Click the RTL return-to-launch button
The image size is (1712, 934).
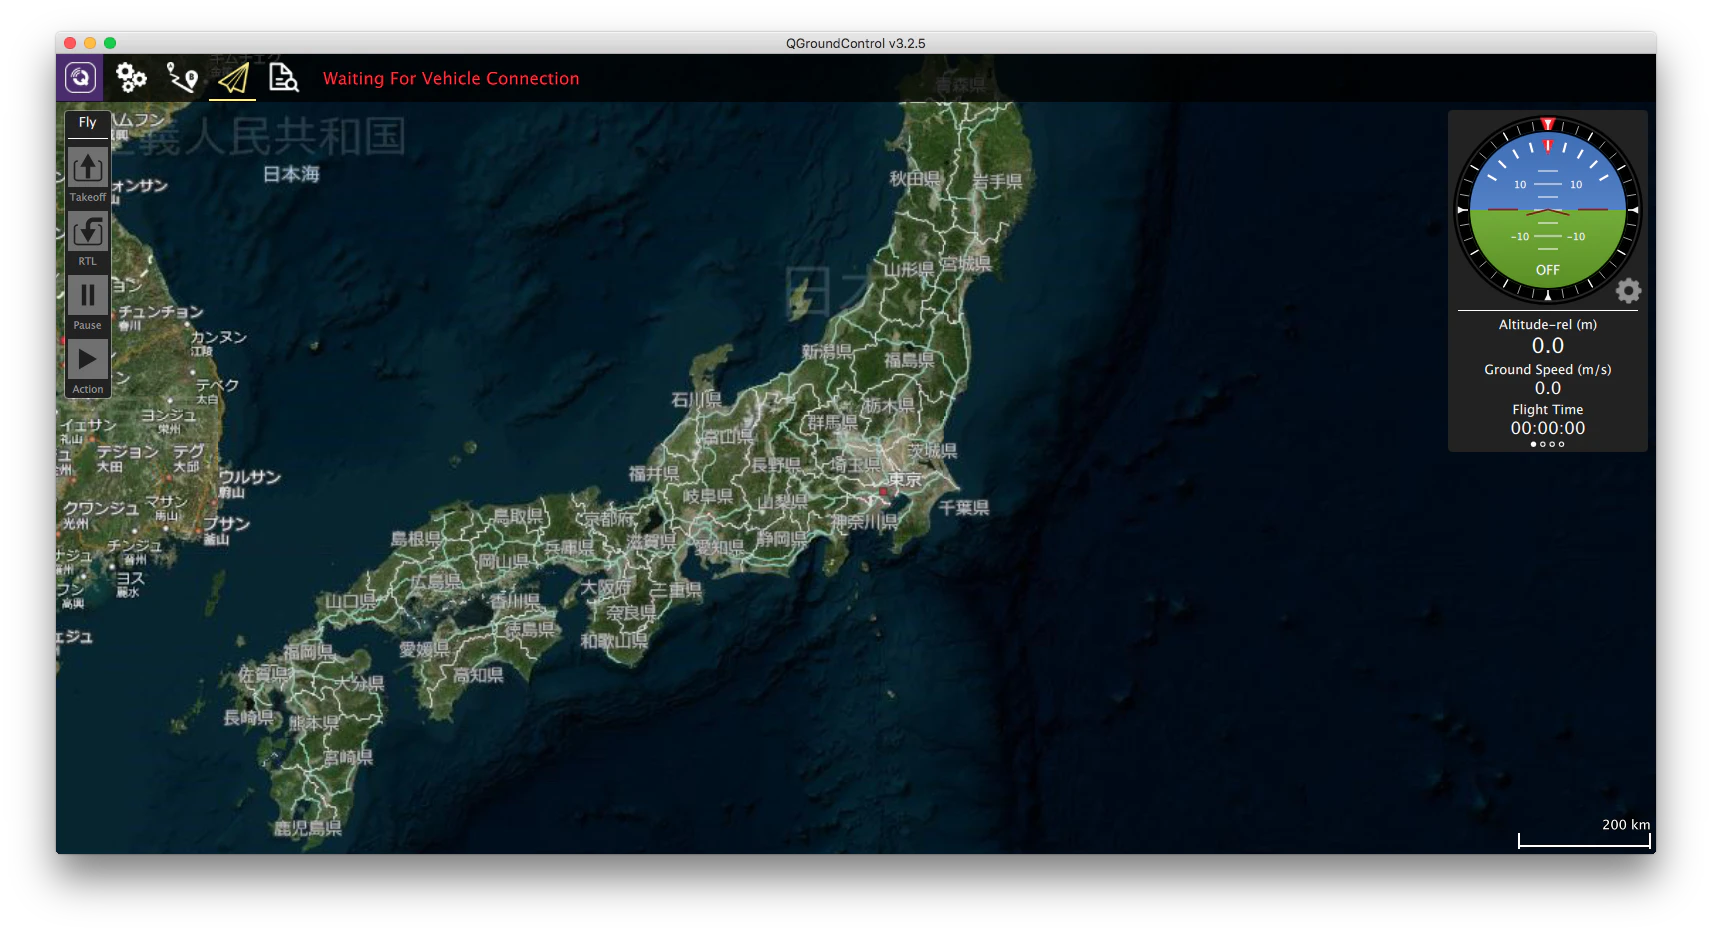click(x=88, y=231)
